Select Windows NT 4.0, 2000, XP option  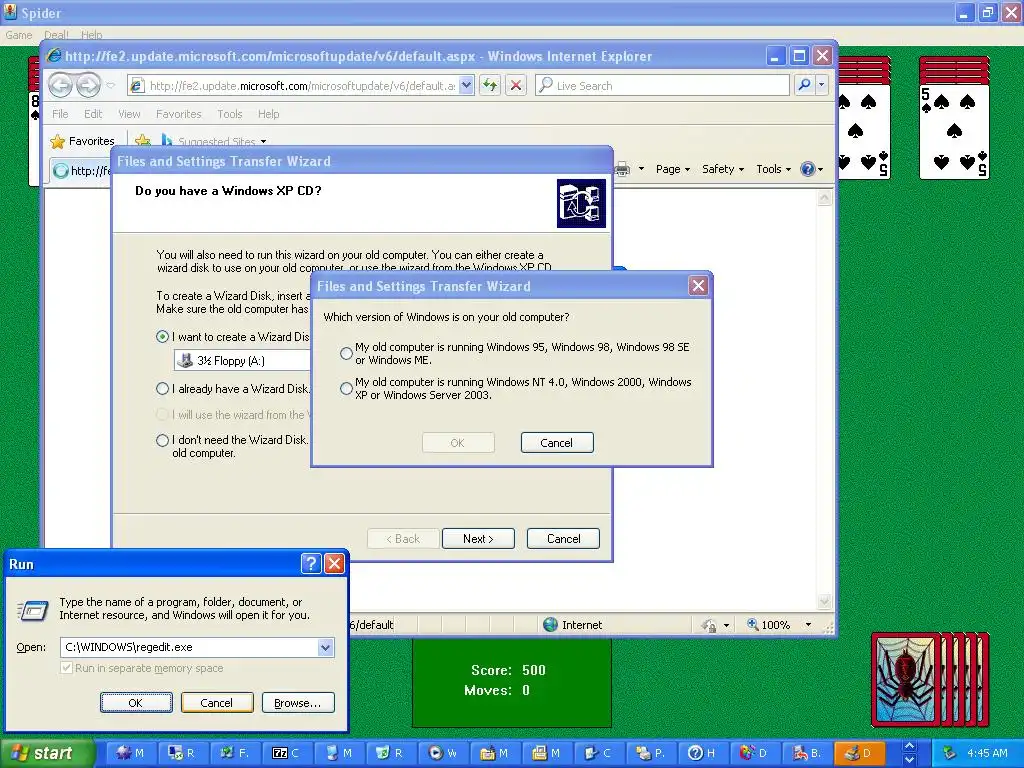(346, 389)
